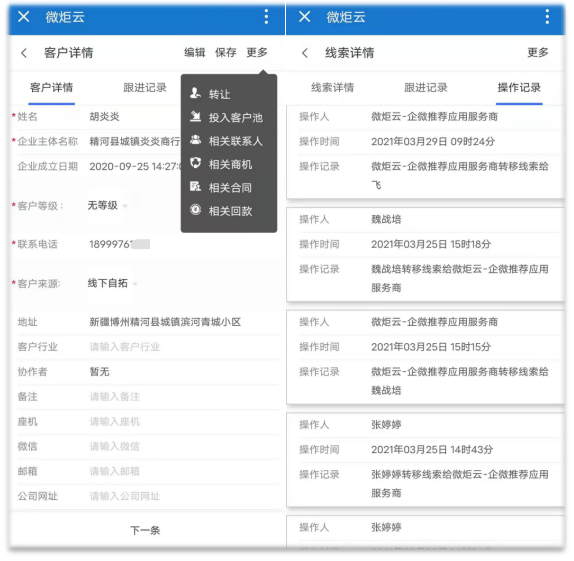Switch to 跟进记录 tab on customer page
The height and width of the screenshot is (561, 574).
(x=145, y=88)
